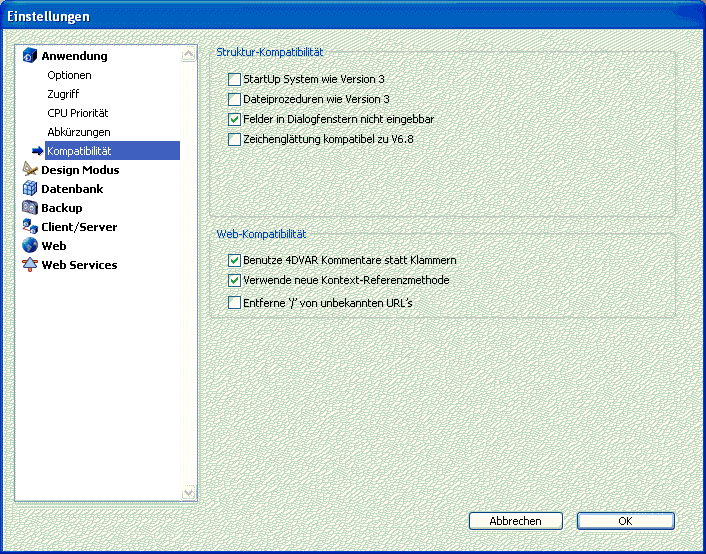
Task: Click the sidebar scroll-down arrow
Action: pyautogui.click(x=188, y=492)
